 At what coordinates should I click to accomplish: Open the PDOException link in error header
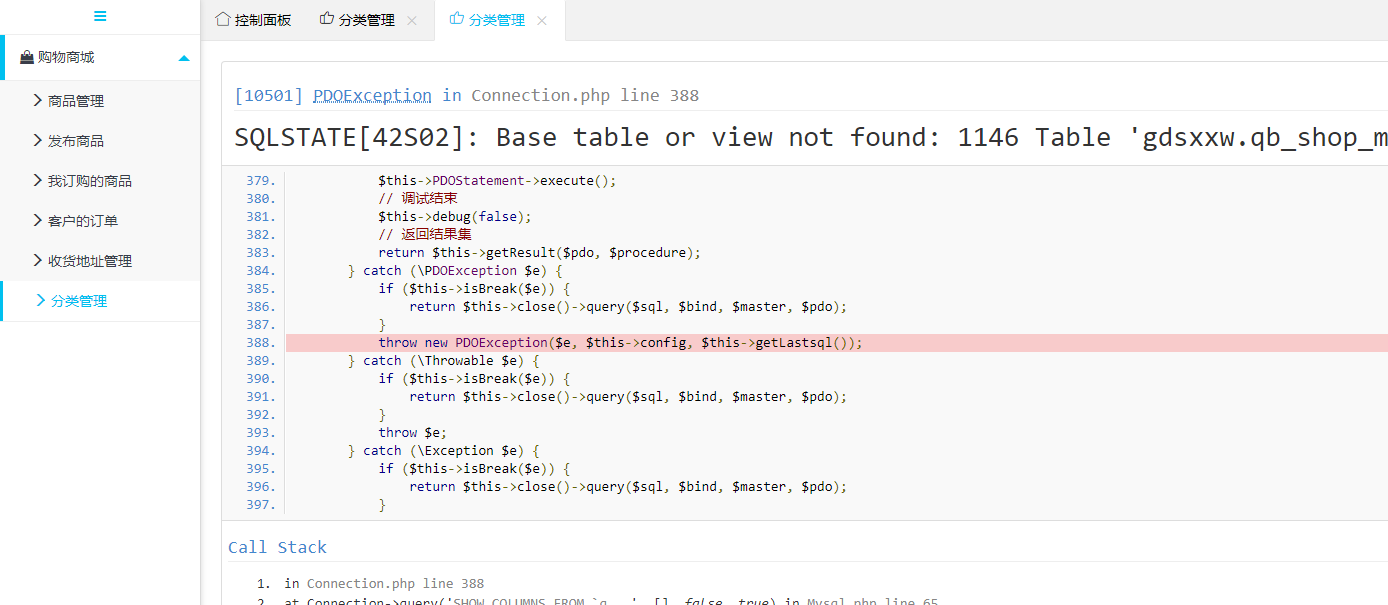tap(372, 96)
